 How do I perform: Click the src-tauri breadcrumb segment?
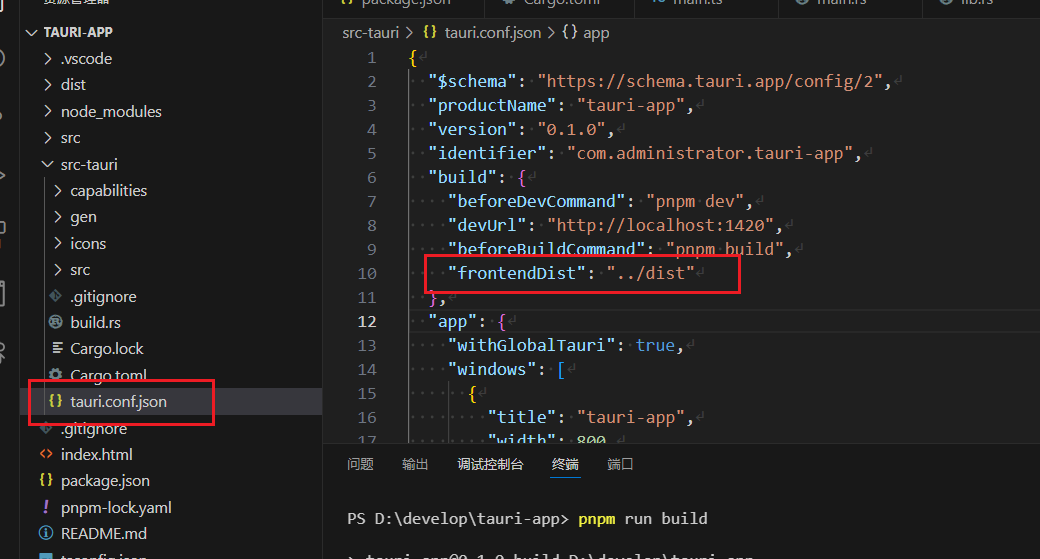pos(370,33)
